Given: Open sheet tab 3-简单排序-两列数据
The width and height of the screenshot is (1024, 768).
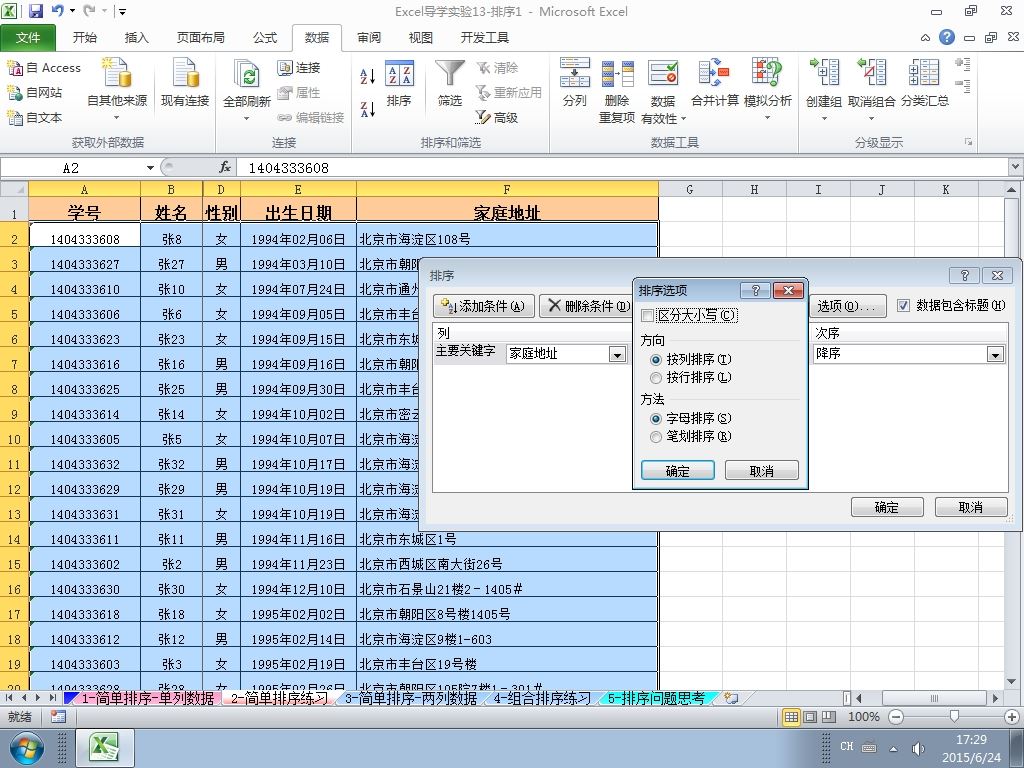Looking at the screenshot, I should point(411,698).
